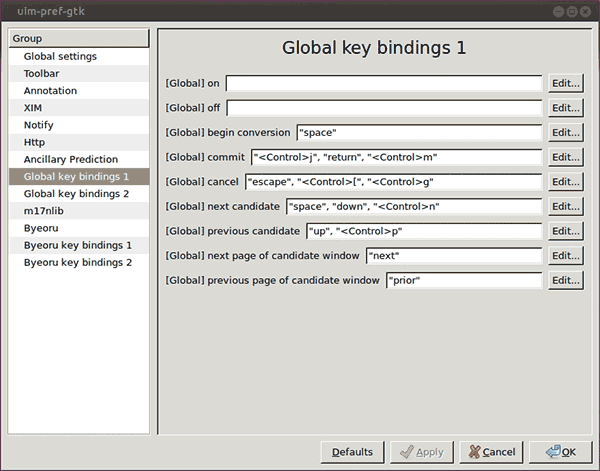This screenshot has height=471, width=600.
Task: Open Byeoru key bindings 1
Action: (x=79, y=246)
